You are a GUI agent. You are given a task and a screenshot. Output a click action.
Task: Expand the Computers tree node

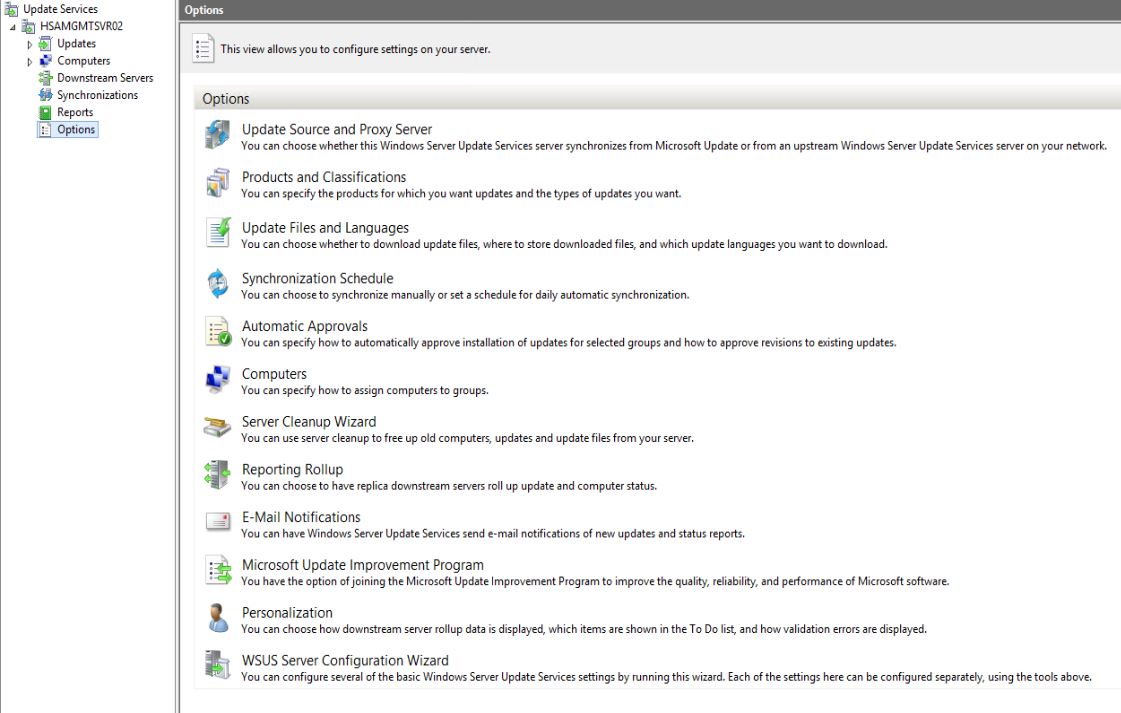click(29, 62)
